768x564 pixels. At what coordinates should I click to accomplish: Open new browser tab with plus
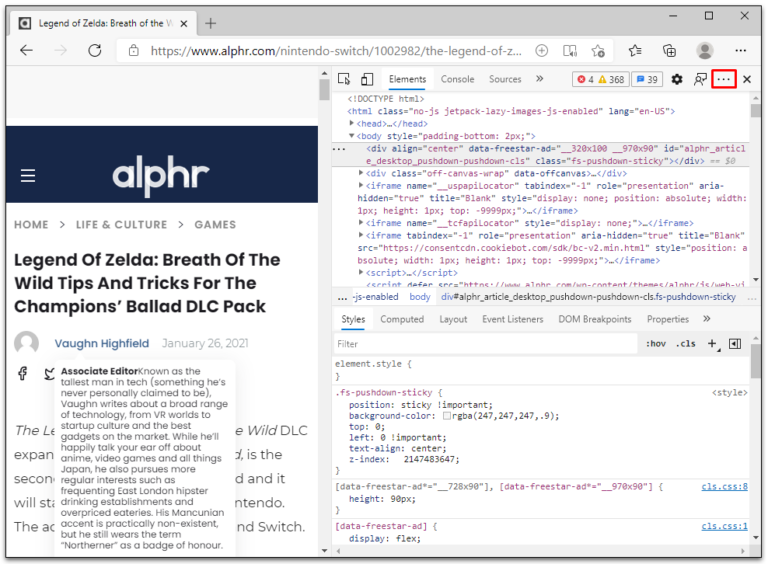[x=211, y=23]
